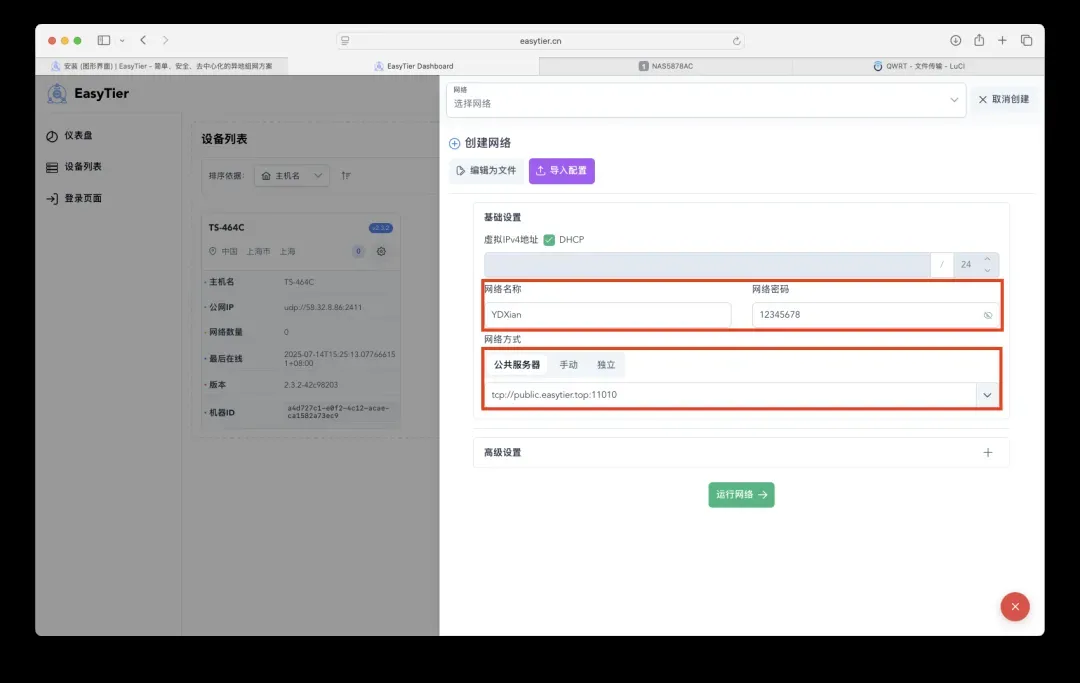Open the 选择网络 dropdown
1080x683 pixels.
click(705, 99)
